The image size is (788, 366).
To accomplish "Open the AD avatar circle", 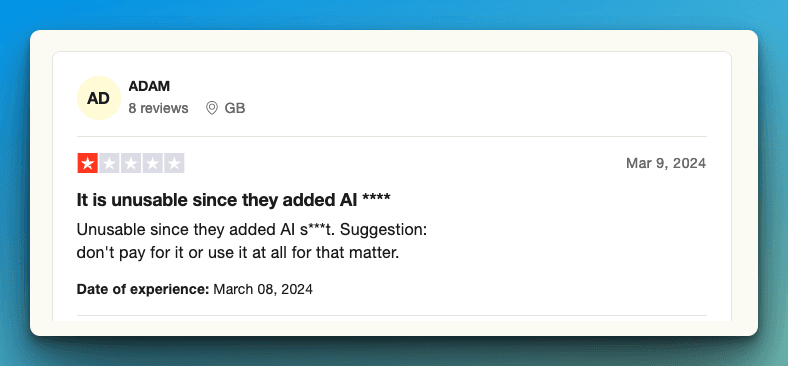I will coord(98,98).
